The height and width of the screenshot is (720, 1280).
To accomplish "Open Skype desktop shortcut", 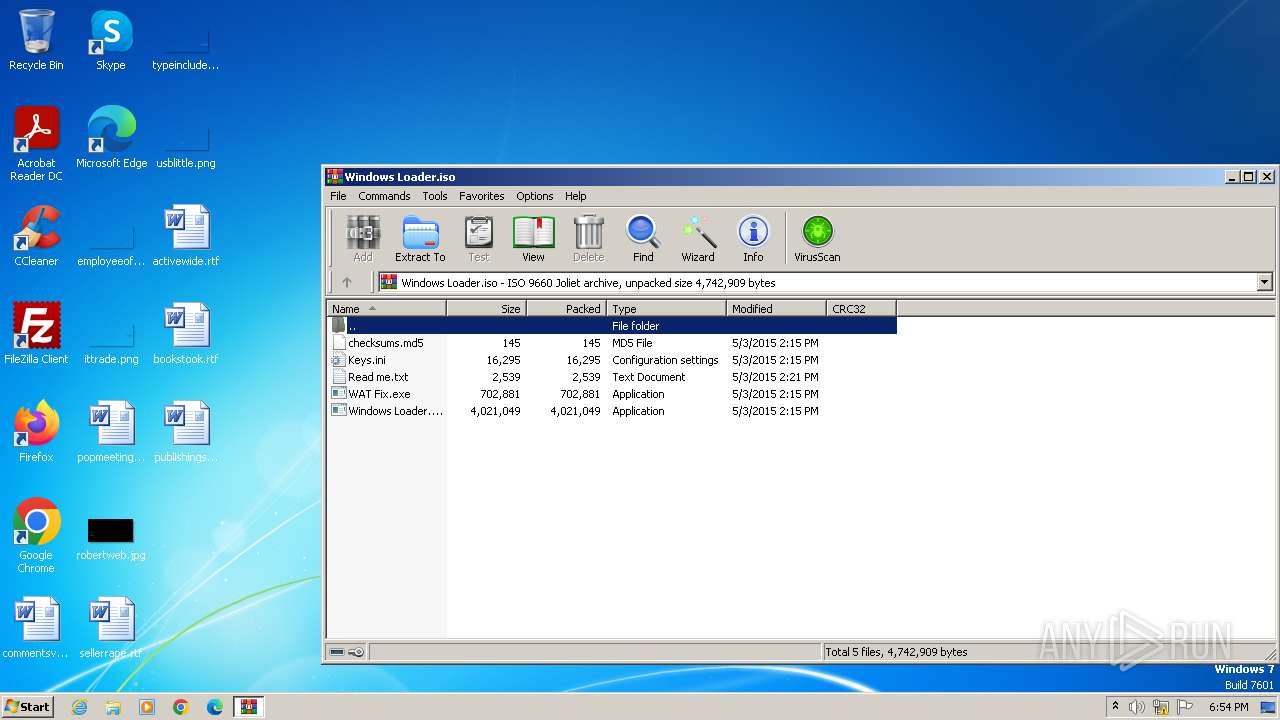I will tap(110, 40).
